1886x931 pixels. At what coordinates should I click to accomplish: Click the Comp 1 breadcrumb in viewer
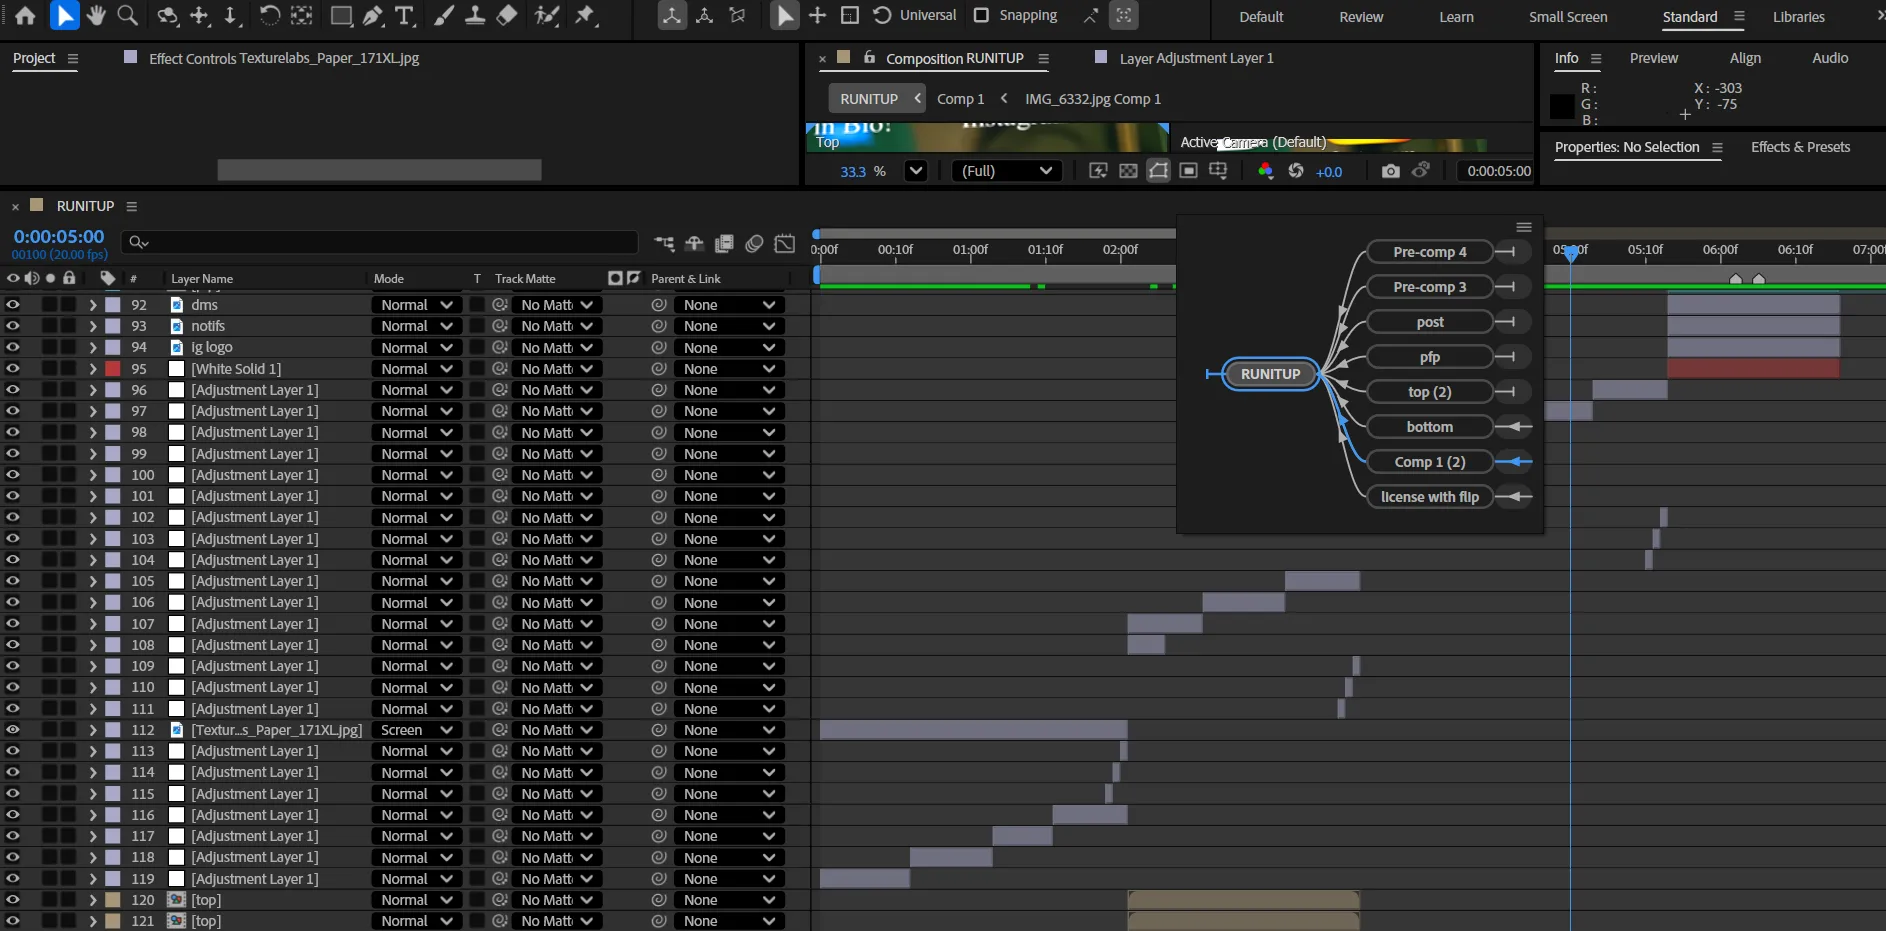(x=960, y=99)
